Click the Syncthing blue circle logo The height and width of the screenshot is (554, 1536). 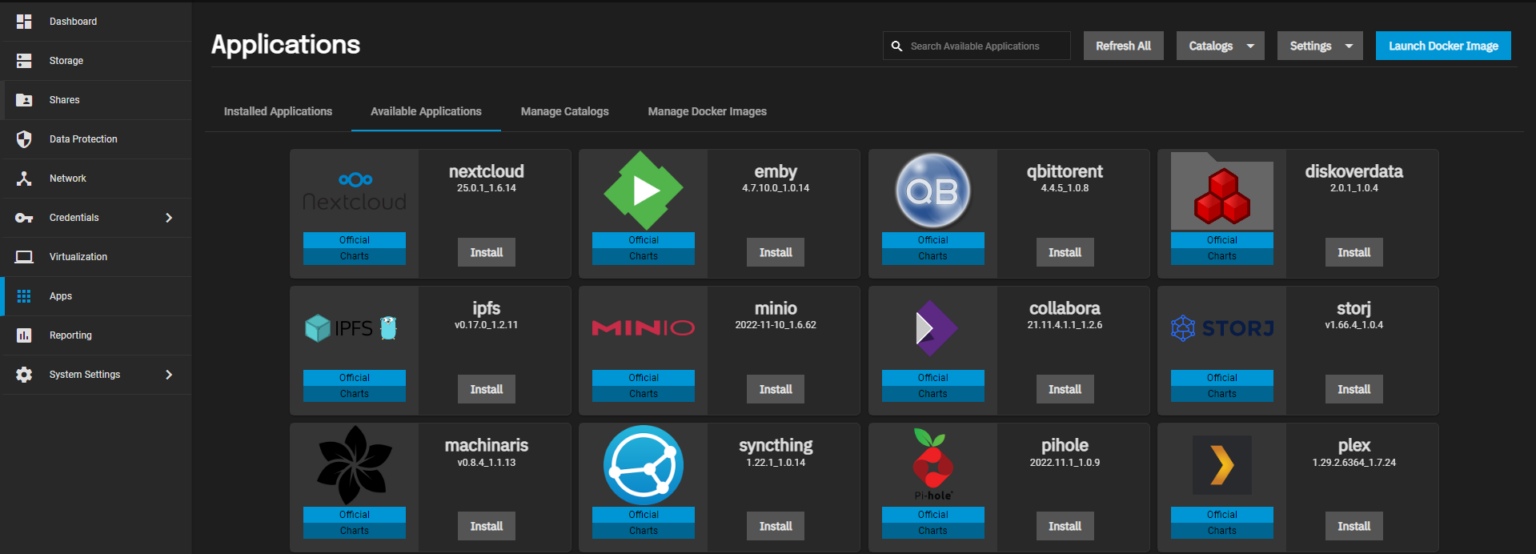[x=643, y=464]
